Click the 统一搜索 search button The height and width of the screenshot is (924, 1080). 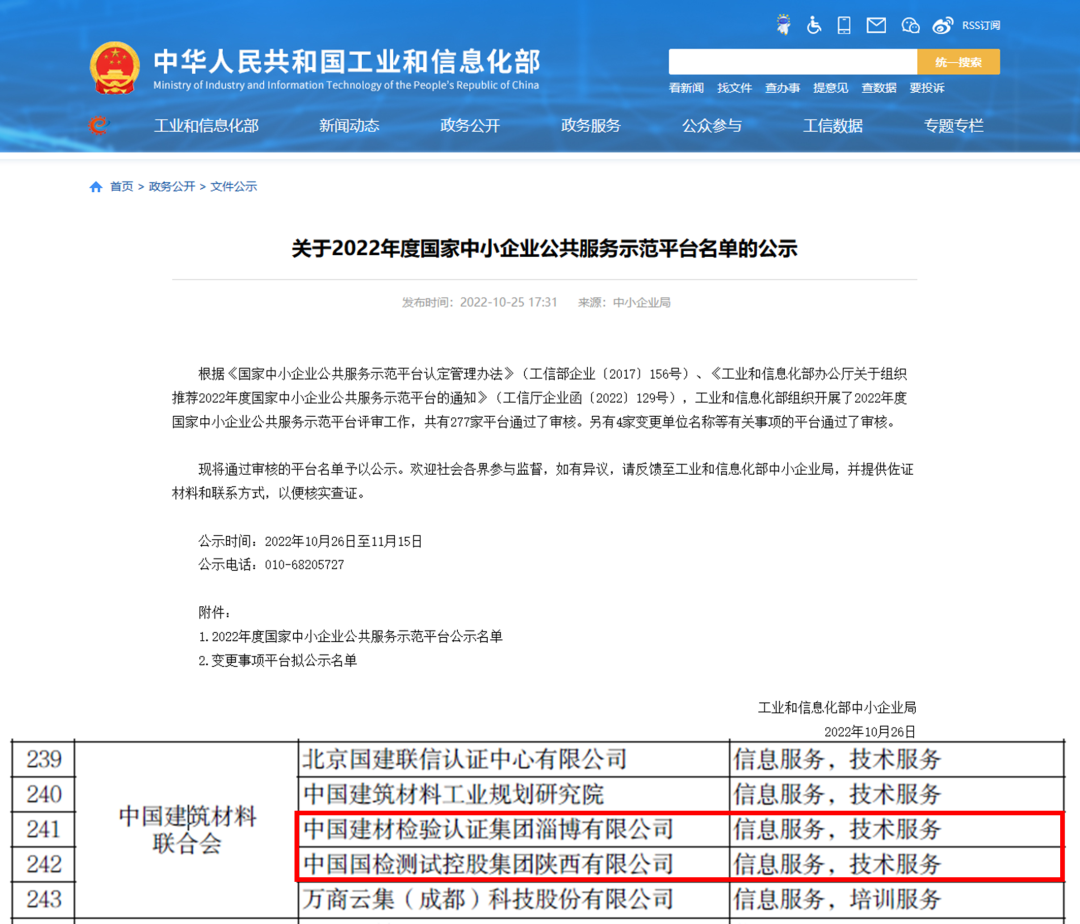[957, 61]
